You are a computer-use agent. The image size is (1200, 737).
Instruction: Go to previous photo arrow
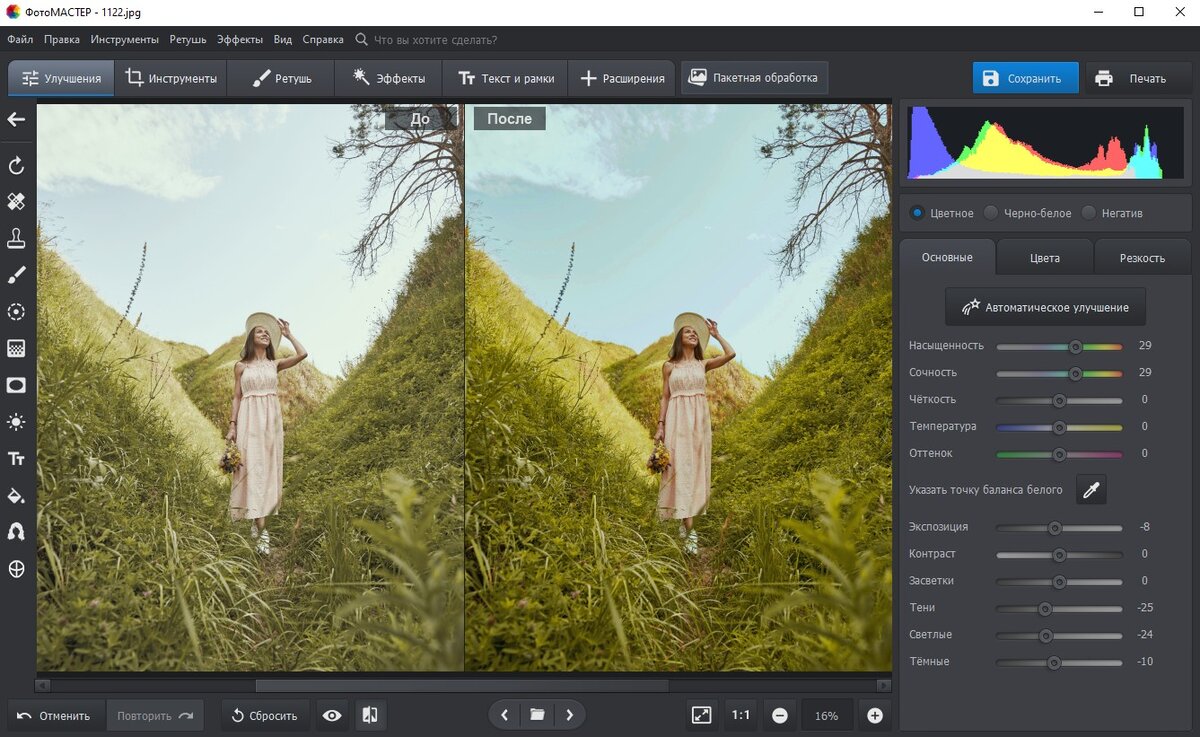pyautogui.click(x=505, y=715)
